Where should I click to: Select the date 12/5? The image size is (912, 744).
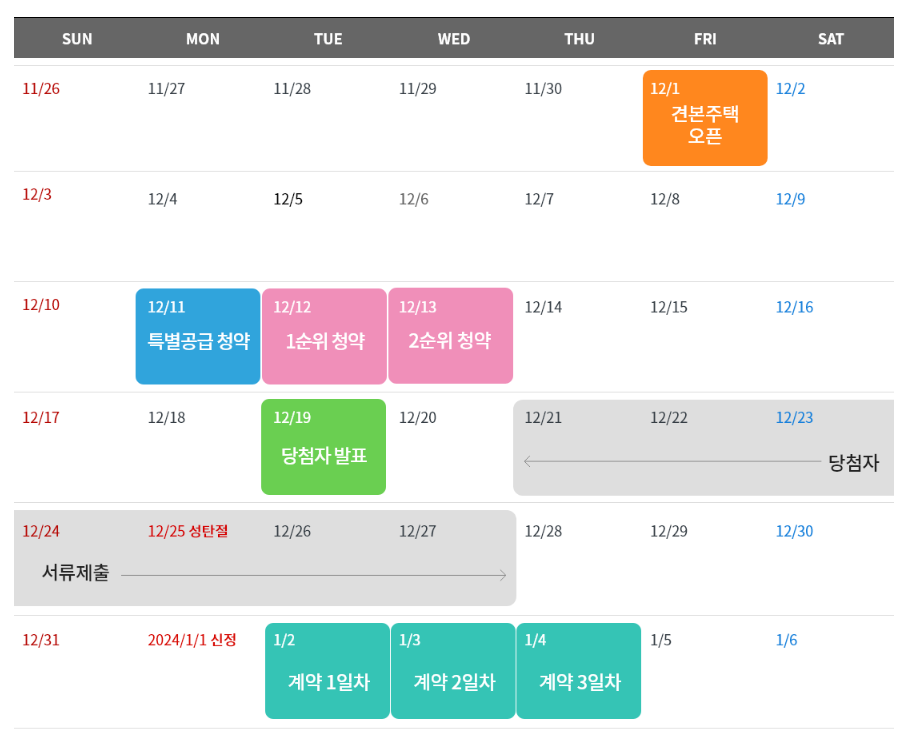[x=288, y=200]
